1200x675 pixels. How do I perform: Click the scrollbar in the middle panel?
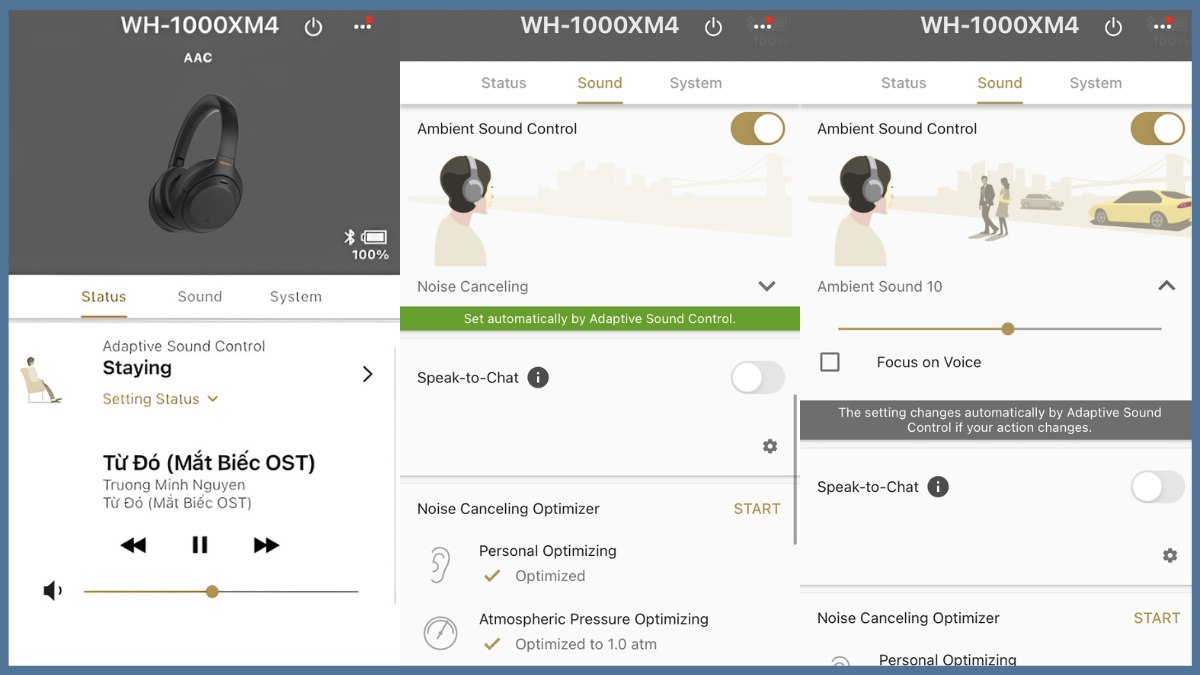[796, 469]
